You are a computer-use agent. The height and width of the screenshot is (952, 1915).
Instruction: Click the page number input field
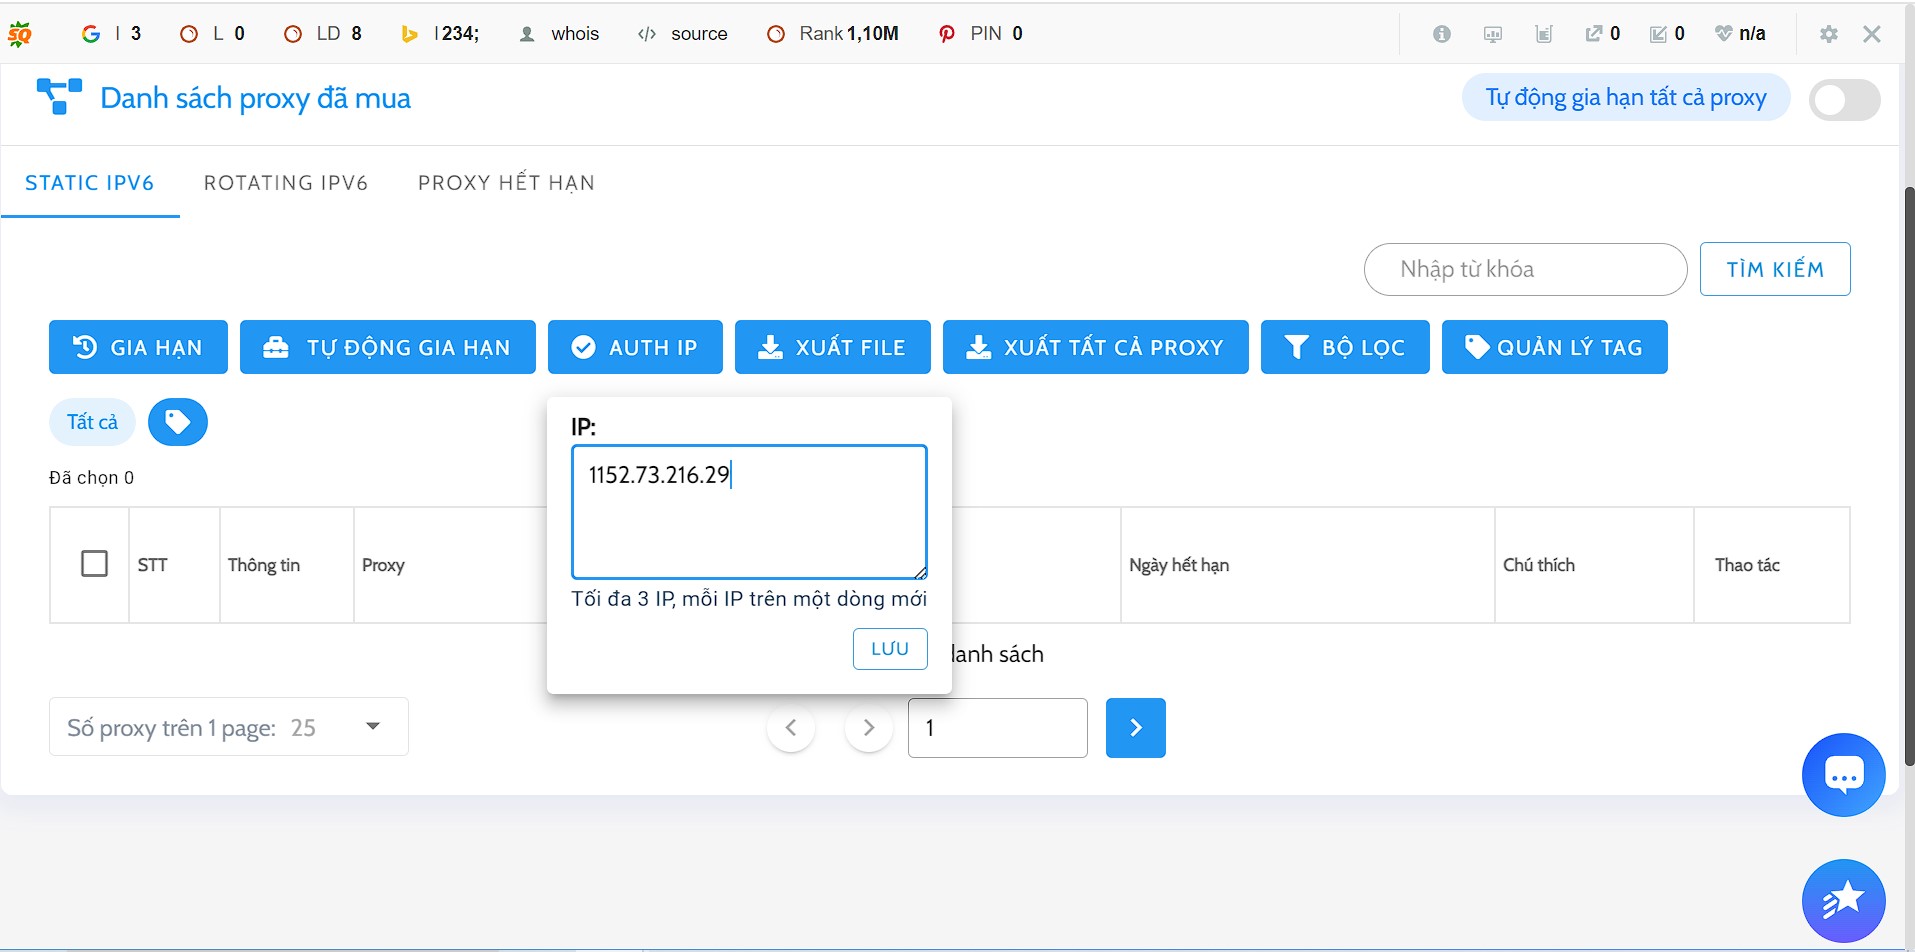pyautogui.click(x=998, y=728)
